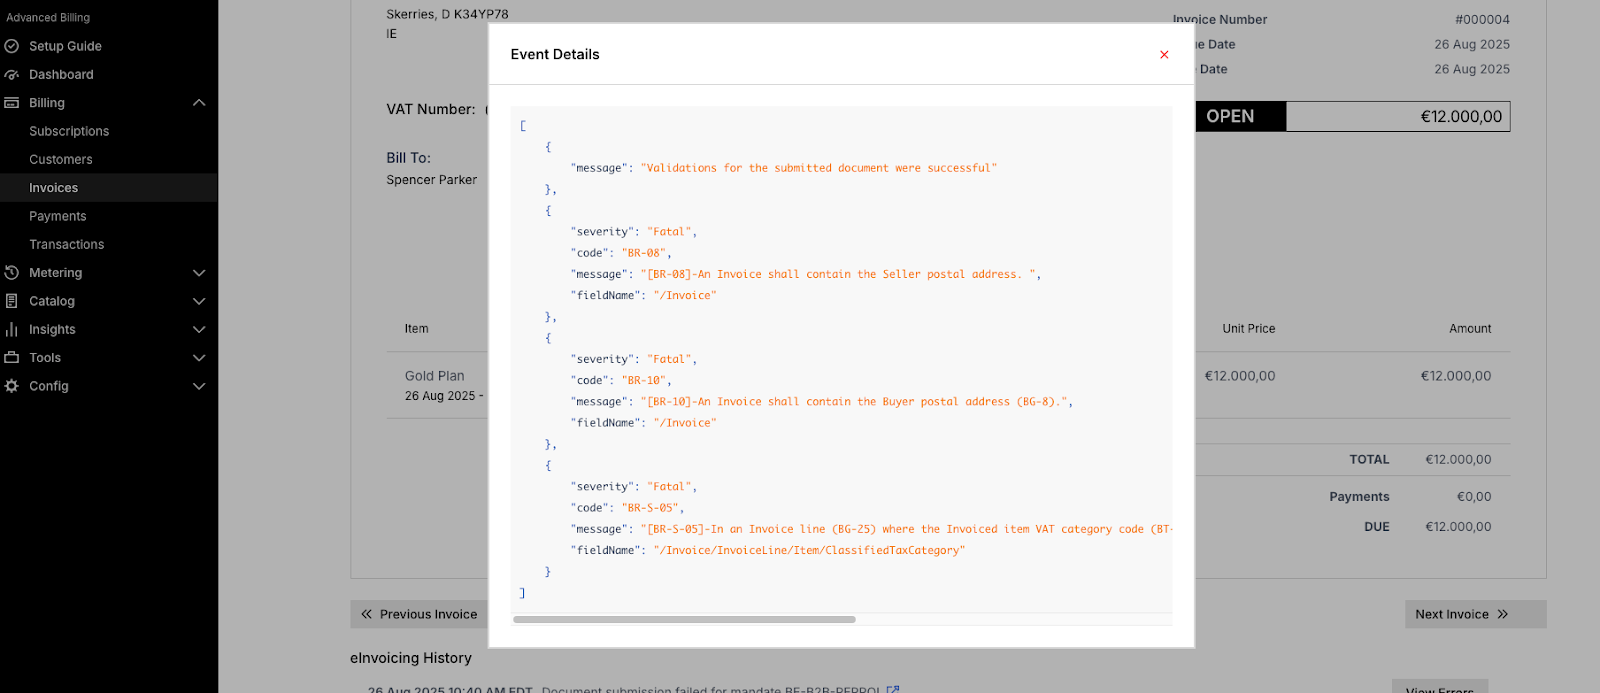The width and height of the screenshot is (1600, 693).
Task: Click the Seller postal address message
Action: tap(838, 274)
